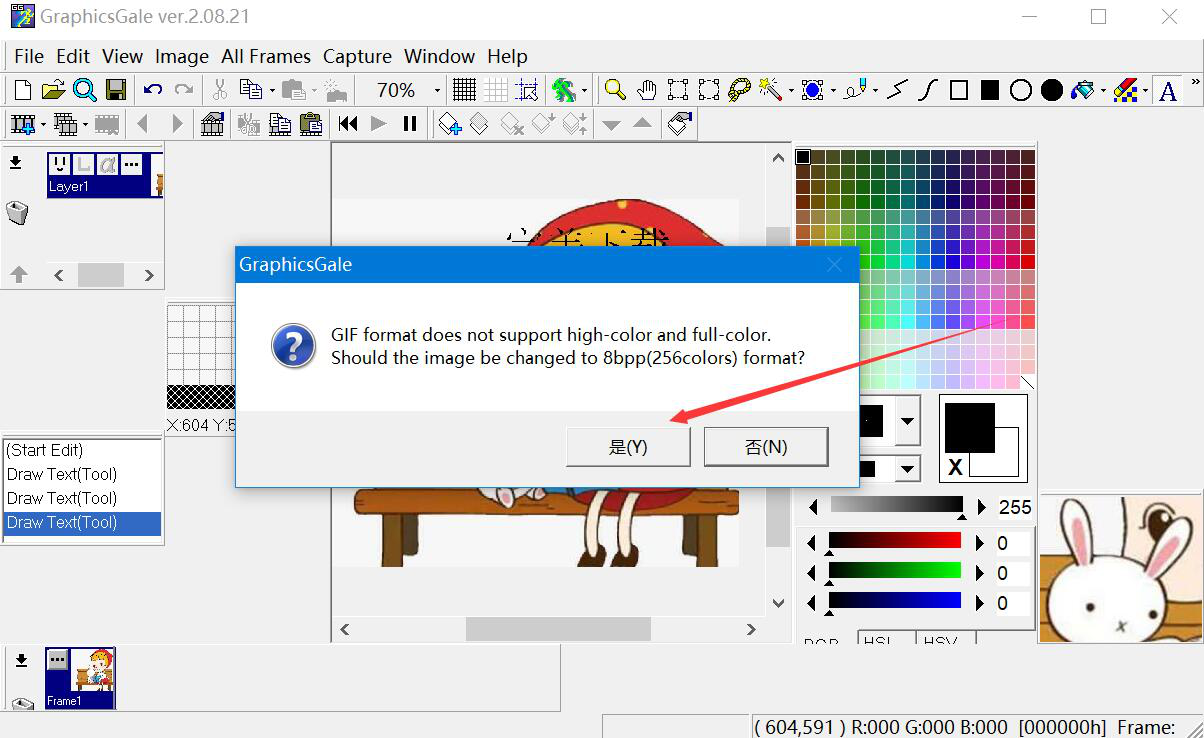Select the Lasso rope selection tool
1204x738 pixels.
click(x=739, y=91)
